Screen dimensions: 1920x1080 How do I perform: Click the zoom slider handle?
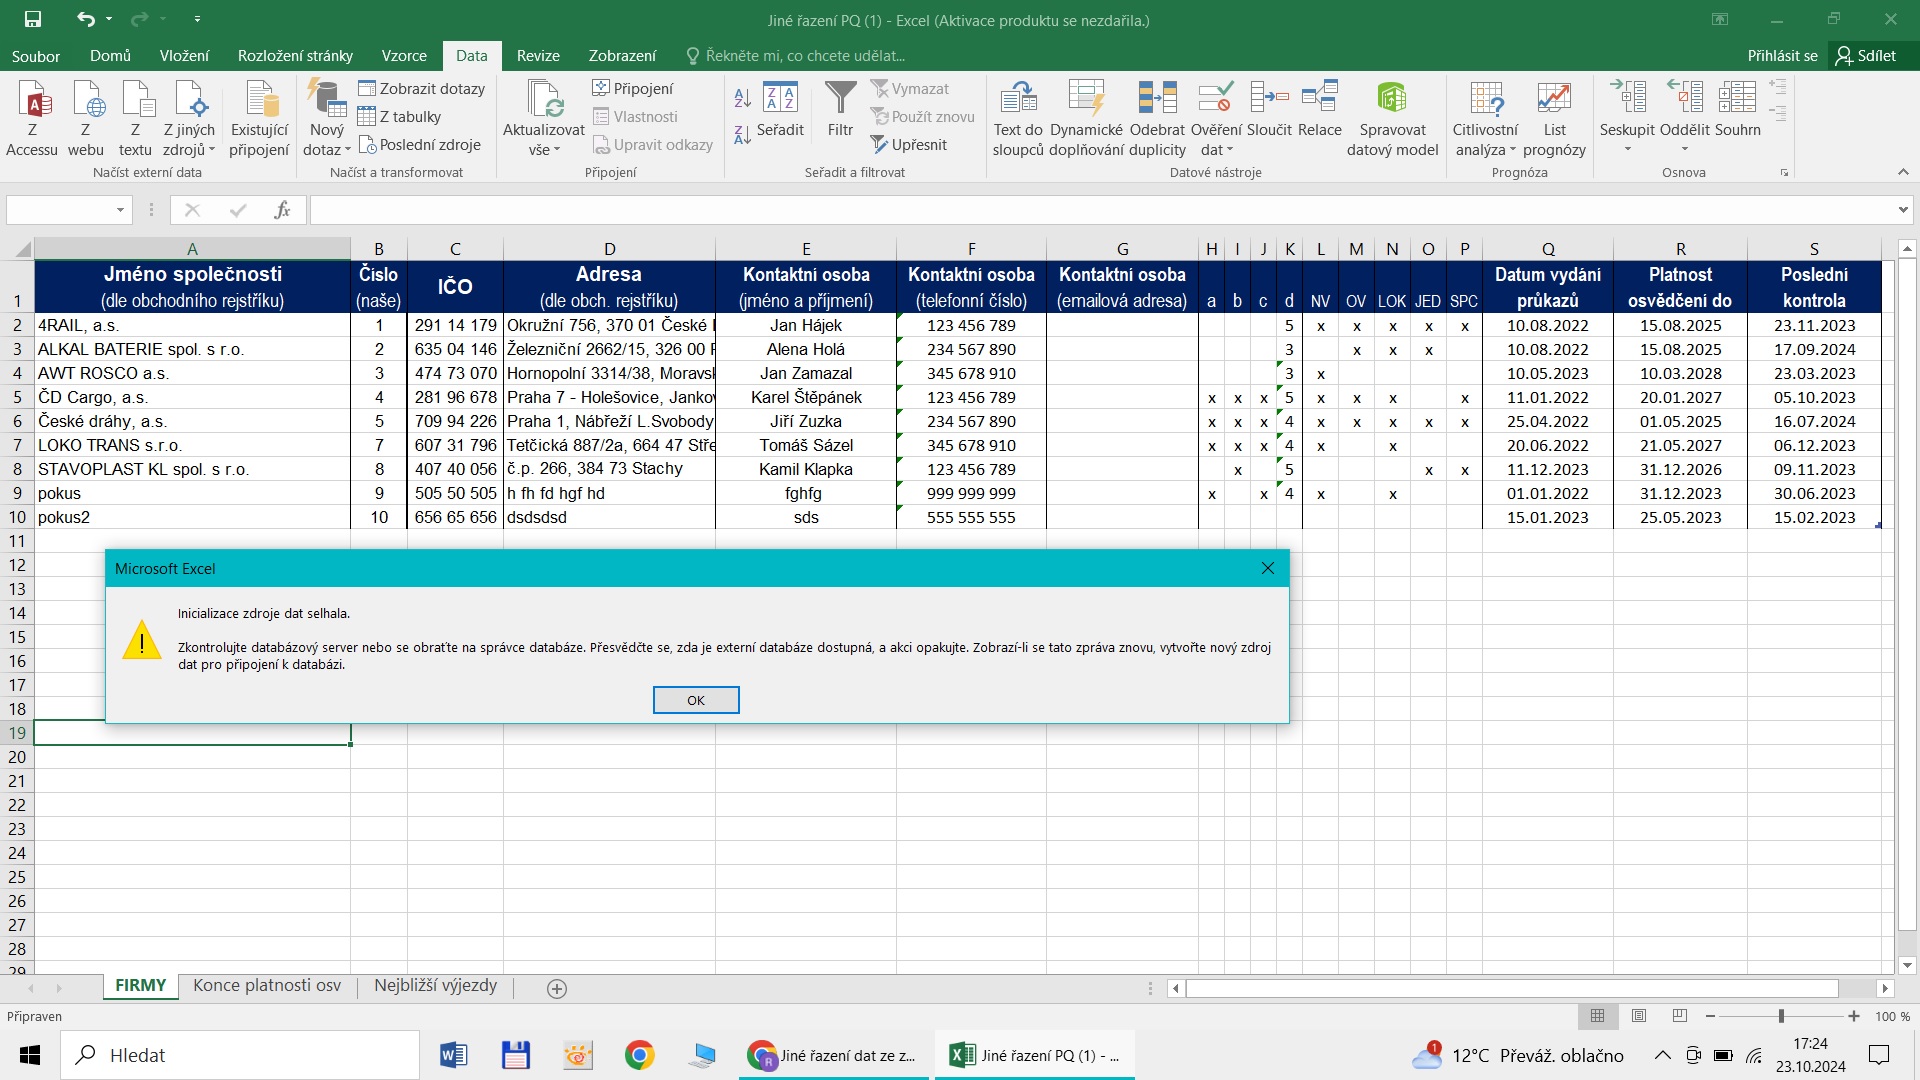[1781, 1016]
